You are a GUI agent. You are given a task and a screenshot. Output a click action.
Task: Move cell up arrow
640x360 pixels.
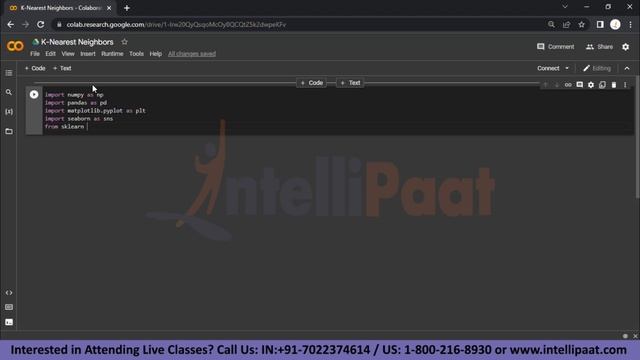(x=545, y=85)
